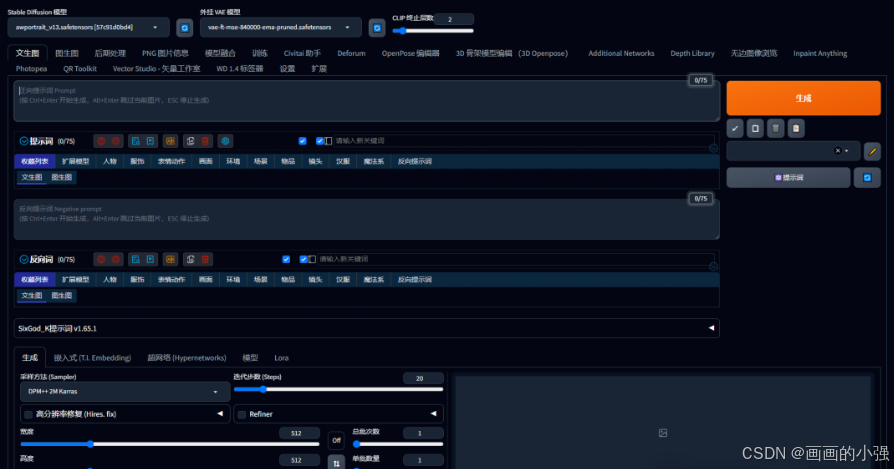Toggle the checkbox adjoining the 反向词 keyword input
Viewport: 894px width, 469px height.
pos(303,259)
